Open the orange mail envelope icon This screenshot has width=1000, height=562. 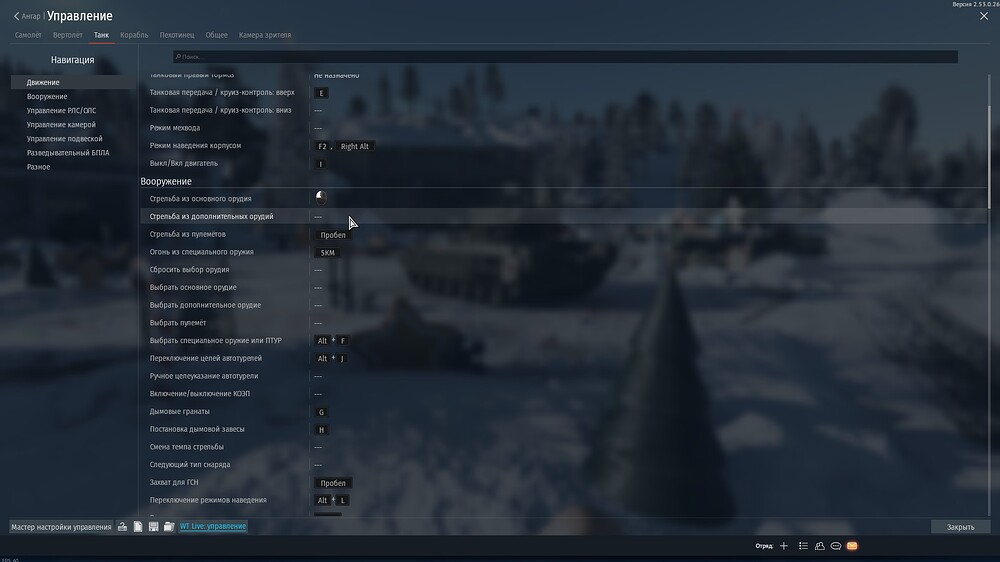pyautogui.click(x=852, y=546)
